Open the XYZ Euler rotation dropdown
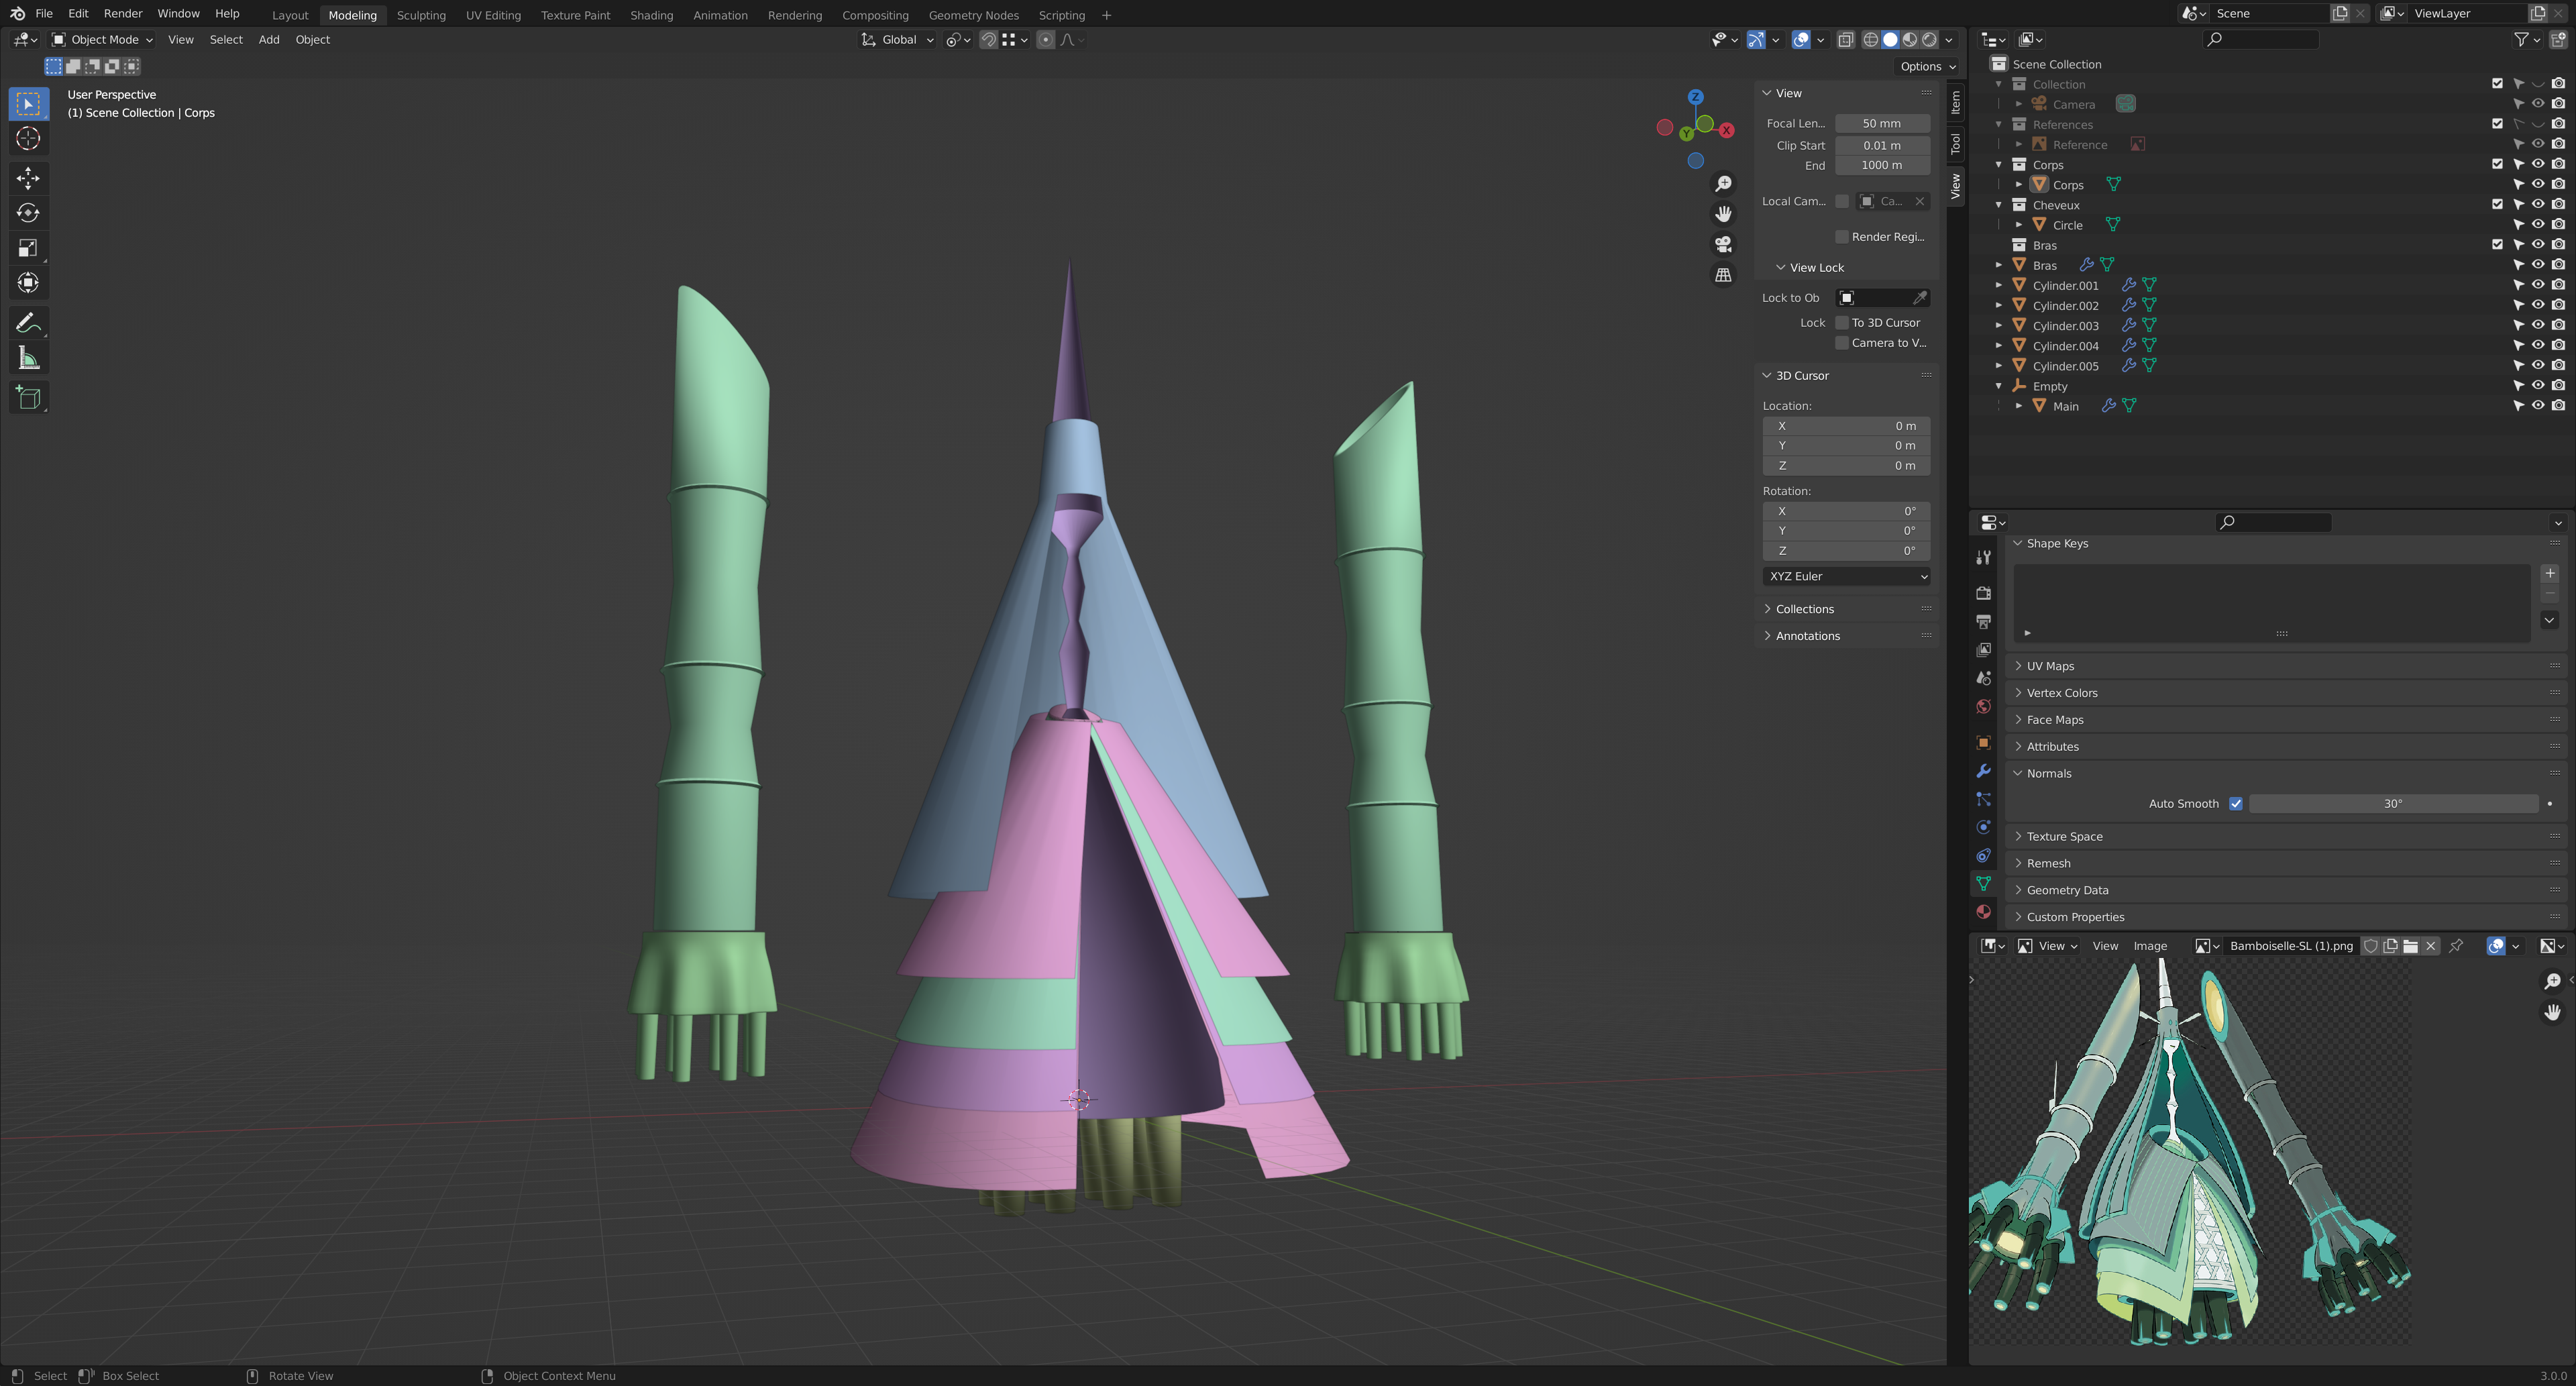This screenshot has width=2576, height=1386. [x=1846, y=577]
